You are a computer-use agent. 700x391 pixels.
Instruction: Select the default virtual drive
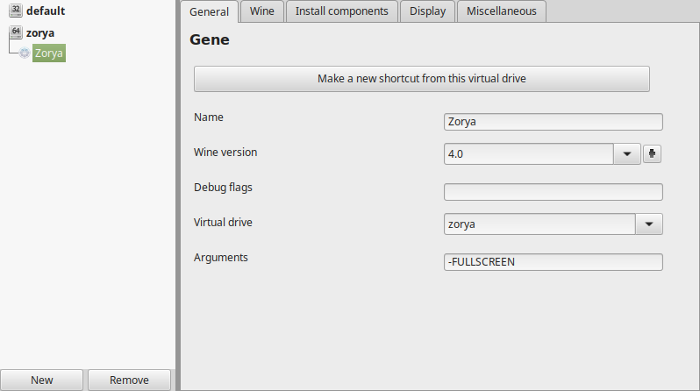(46, 11)
